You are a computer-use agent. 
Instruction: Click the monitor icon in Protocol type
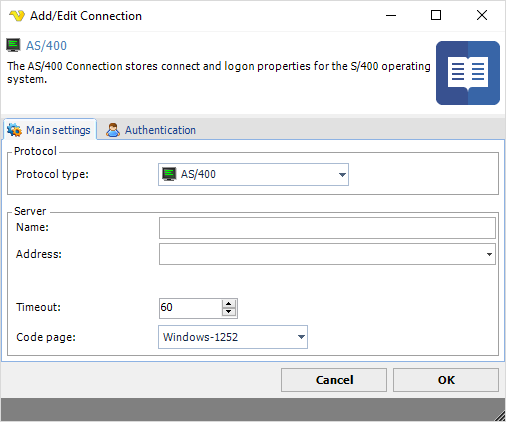[169, 174]
